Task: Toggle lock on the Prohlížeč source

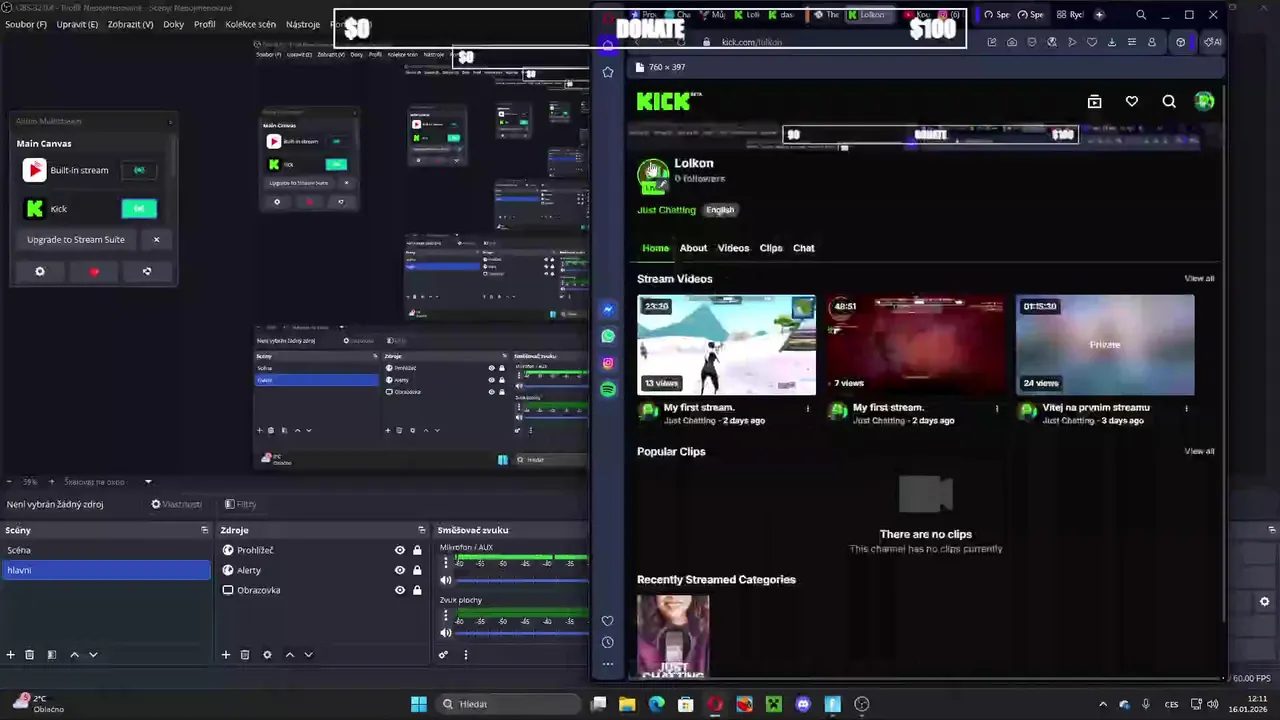Action: (417, 550)
